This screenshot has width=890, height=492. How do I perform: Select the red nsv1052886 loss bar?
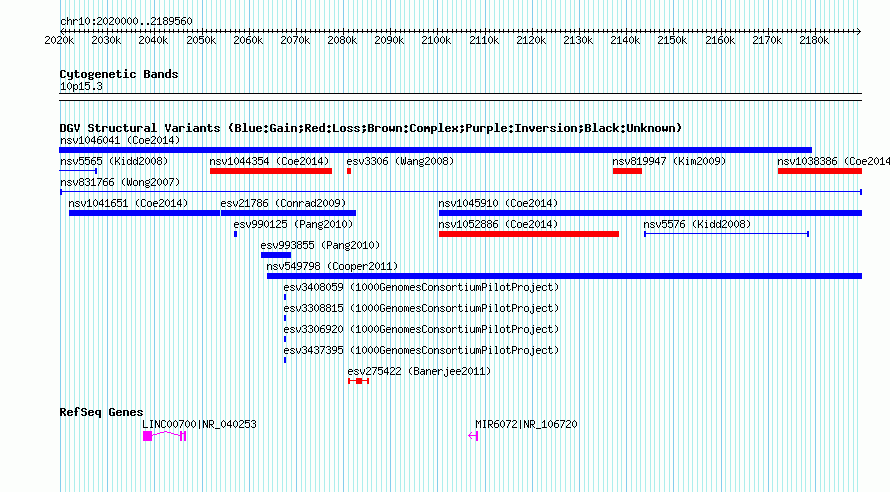(529, 234)
